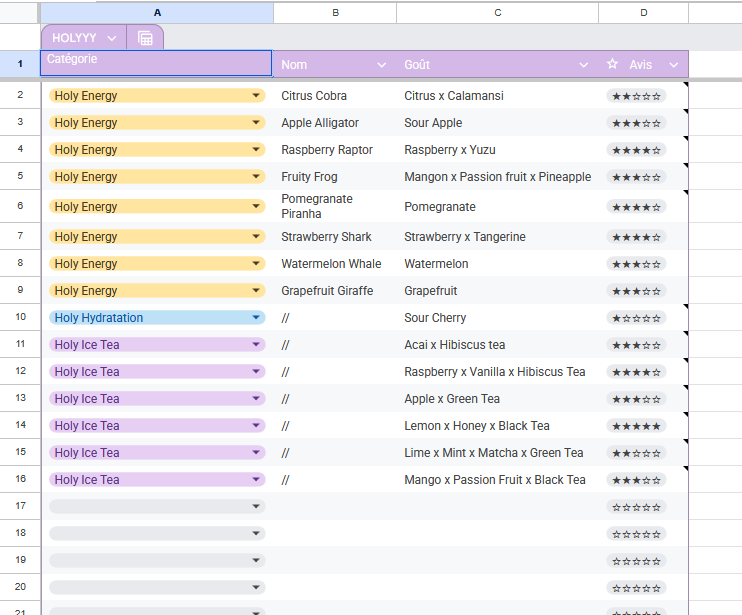Open the table calculator icon beside HOLYYY
Screen dimensions: 742x615
click(145, 38)
